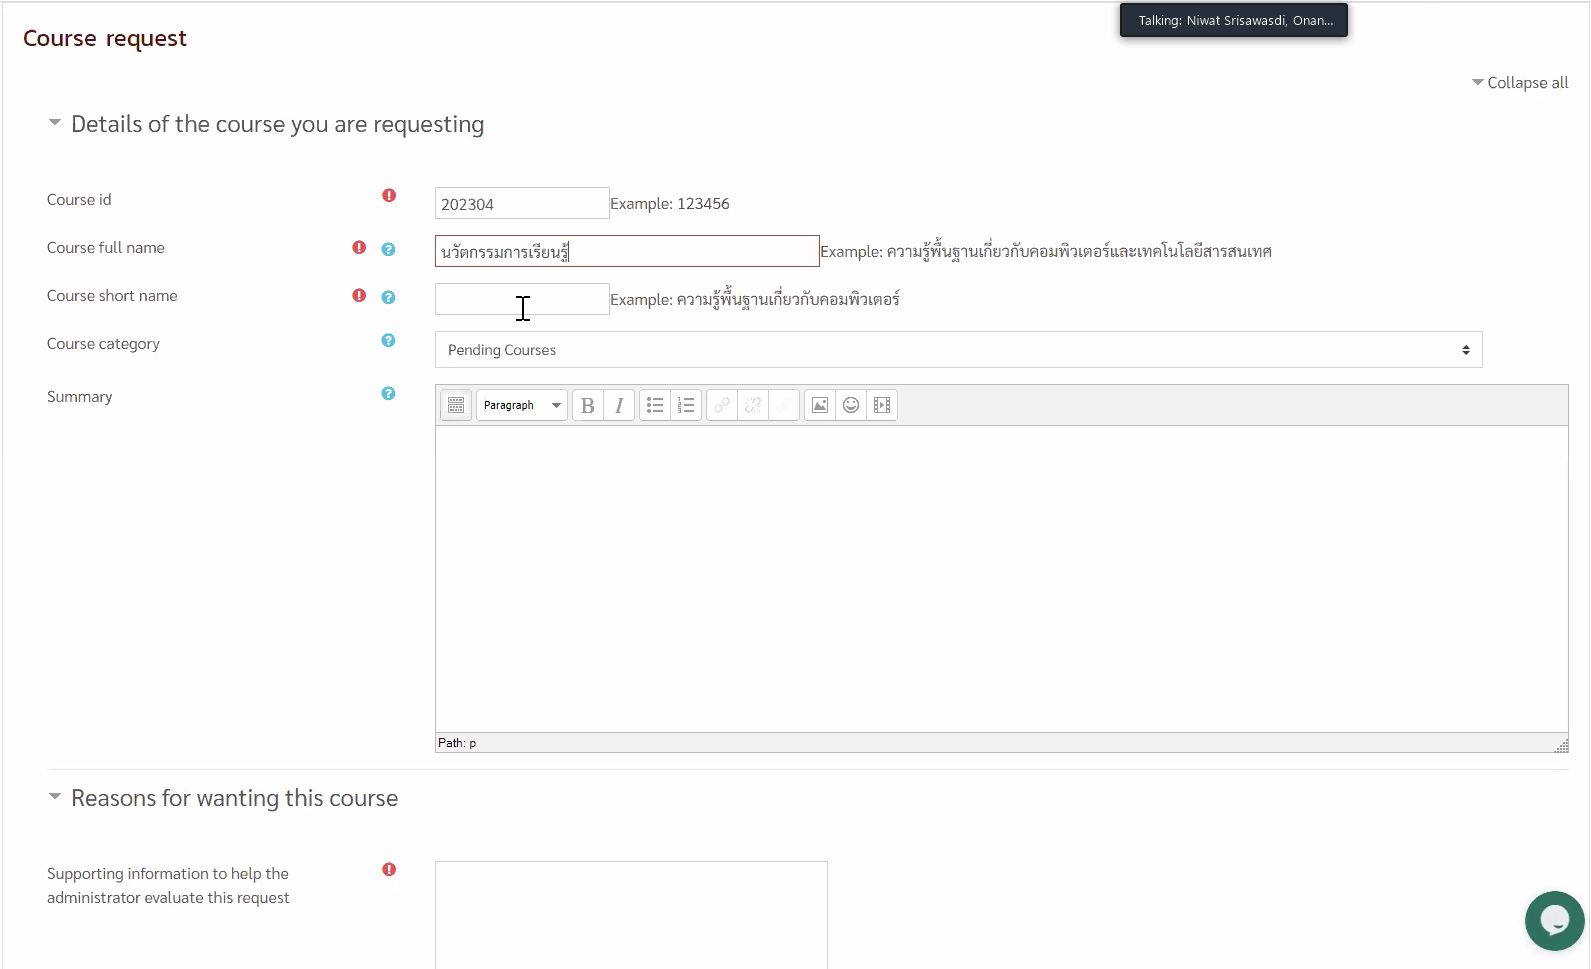The width and height of the screenshot is (1591, 969).
Task: Click the unlink icon
Action: (x=753, y=405)
